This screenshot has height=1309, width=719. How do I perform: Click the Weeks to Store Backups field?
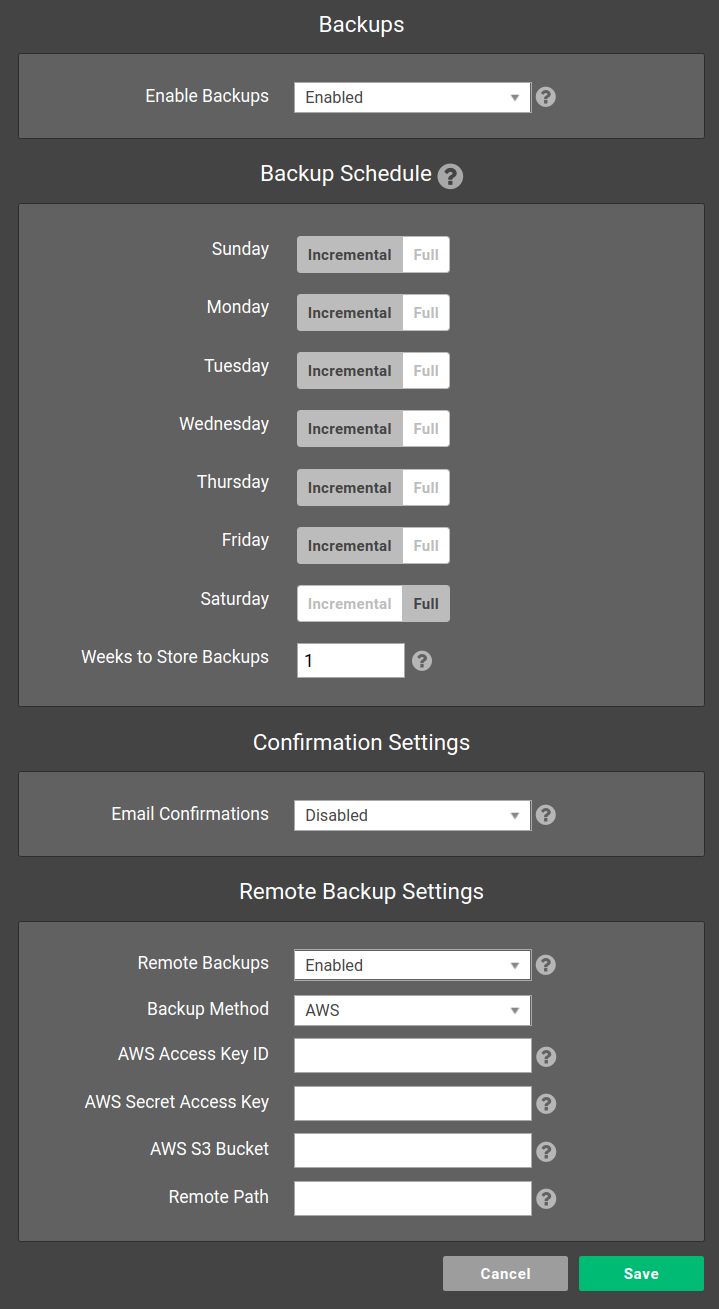(350, 661)
